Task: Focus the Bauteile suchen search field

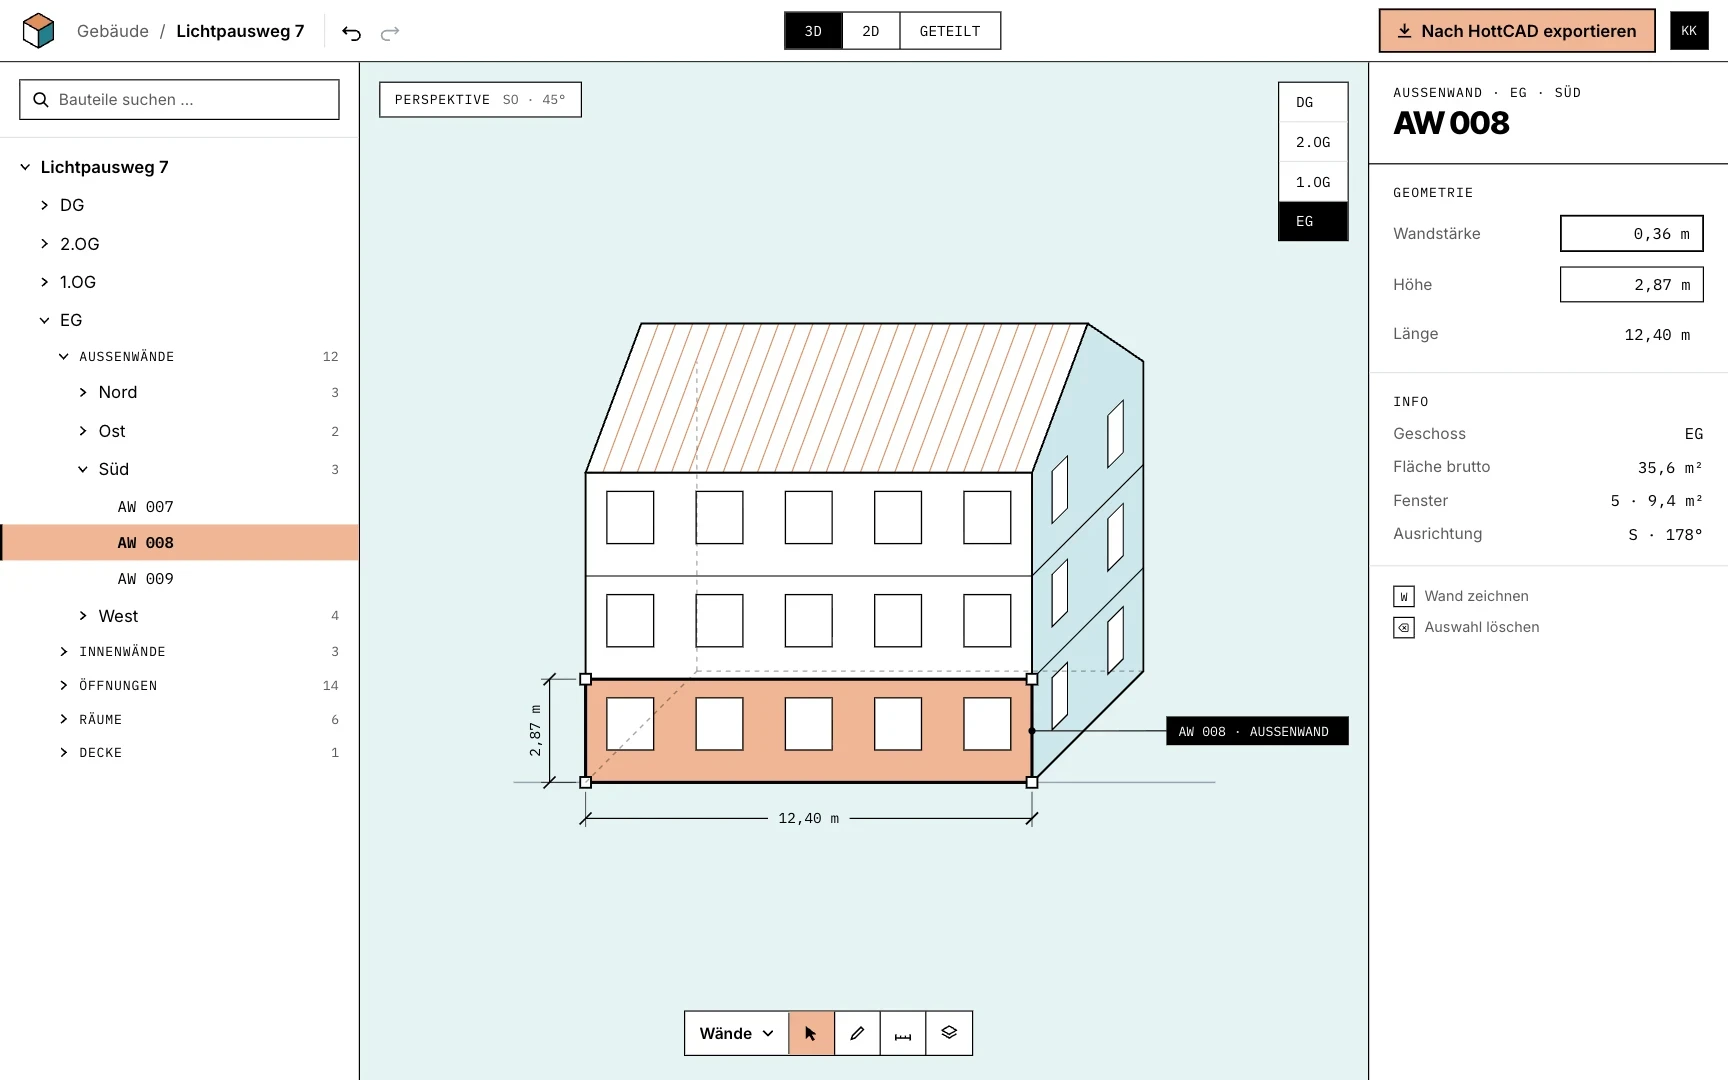Action: tap(179, 100)
